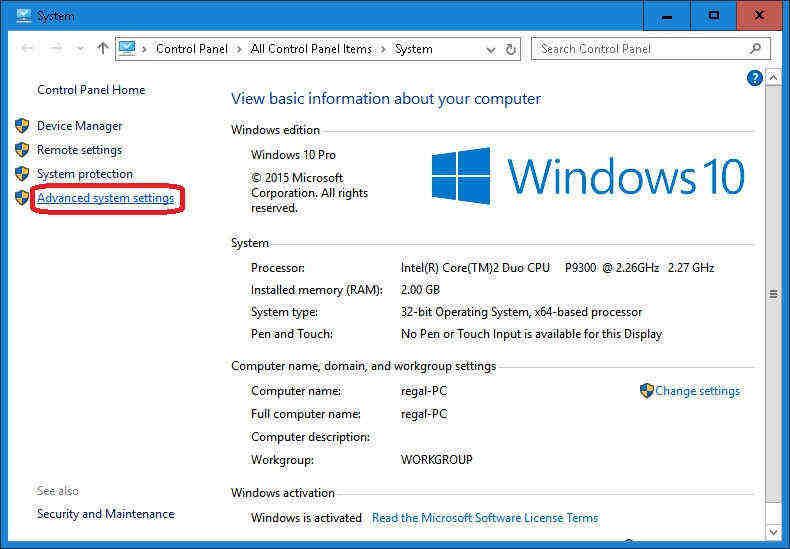Open help with the blue question mark icon
This screenshot has height=549, width=790.
pyautogui.click(x=754, y=78)
